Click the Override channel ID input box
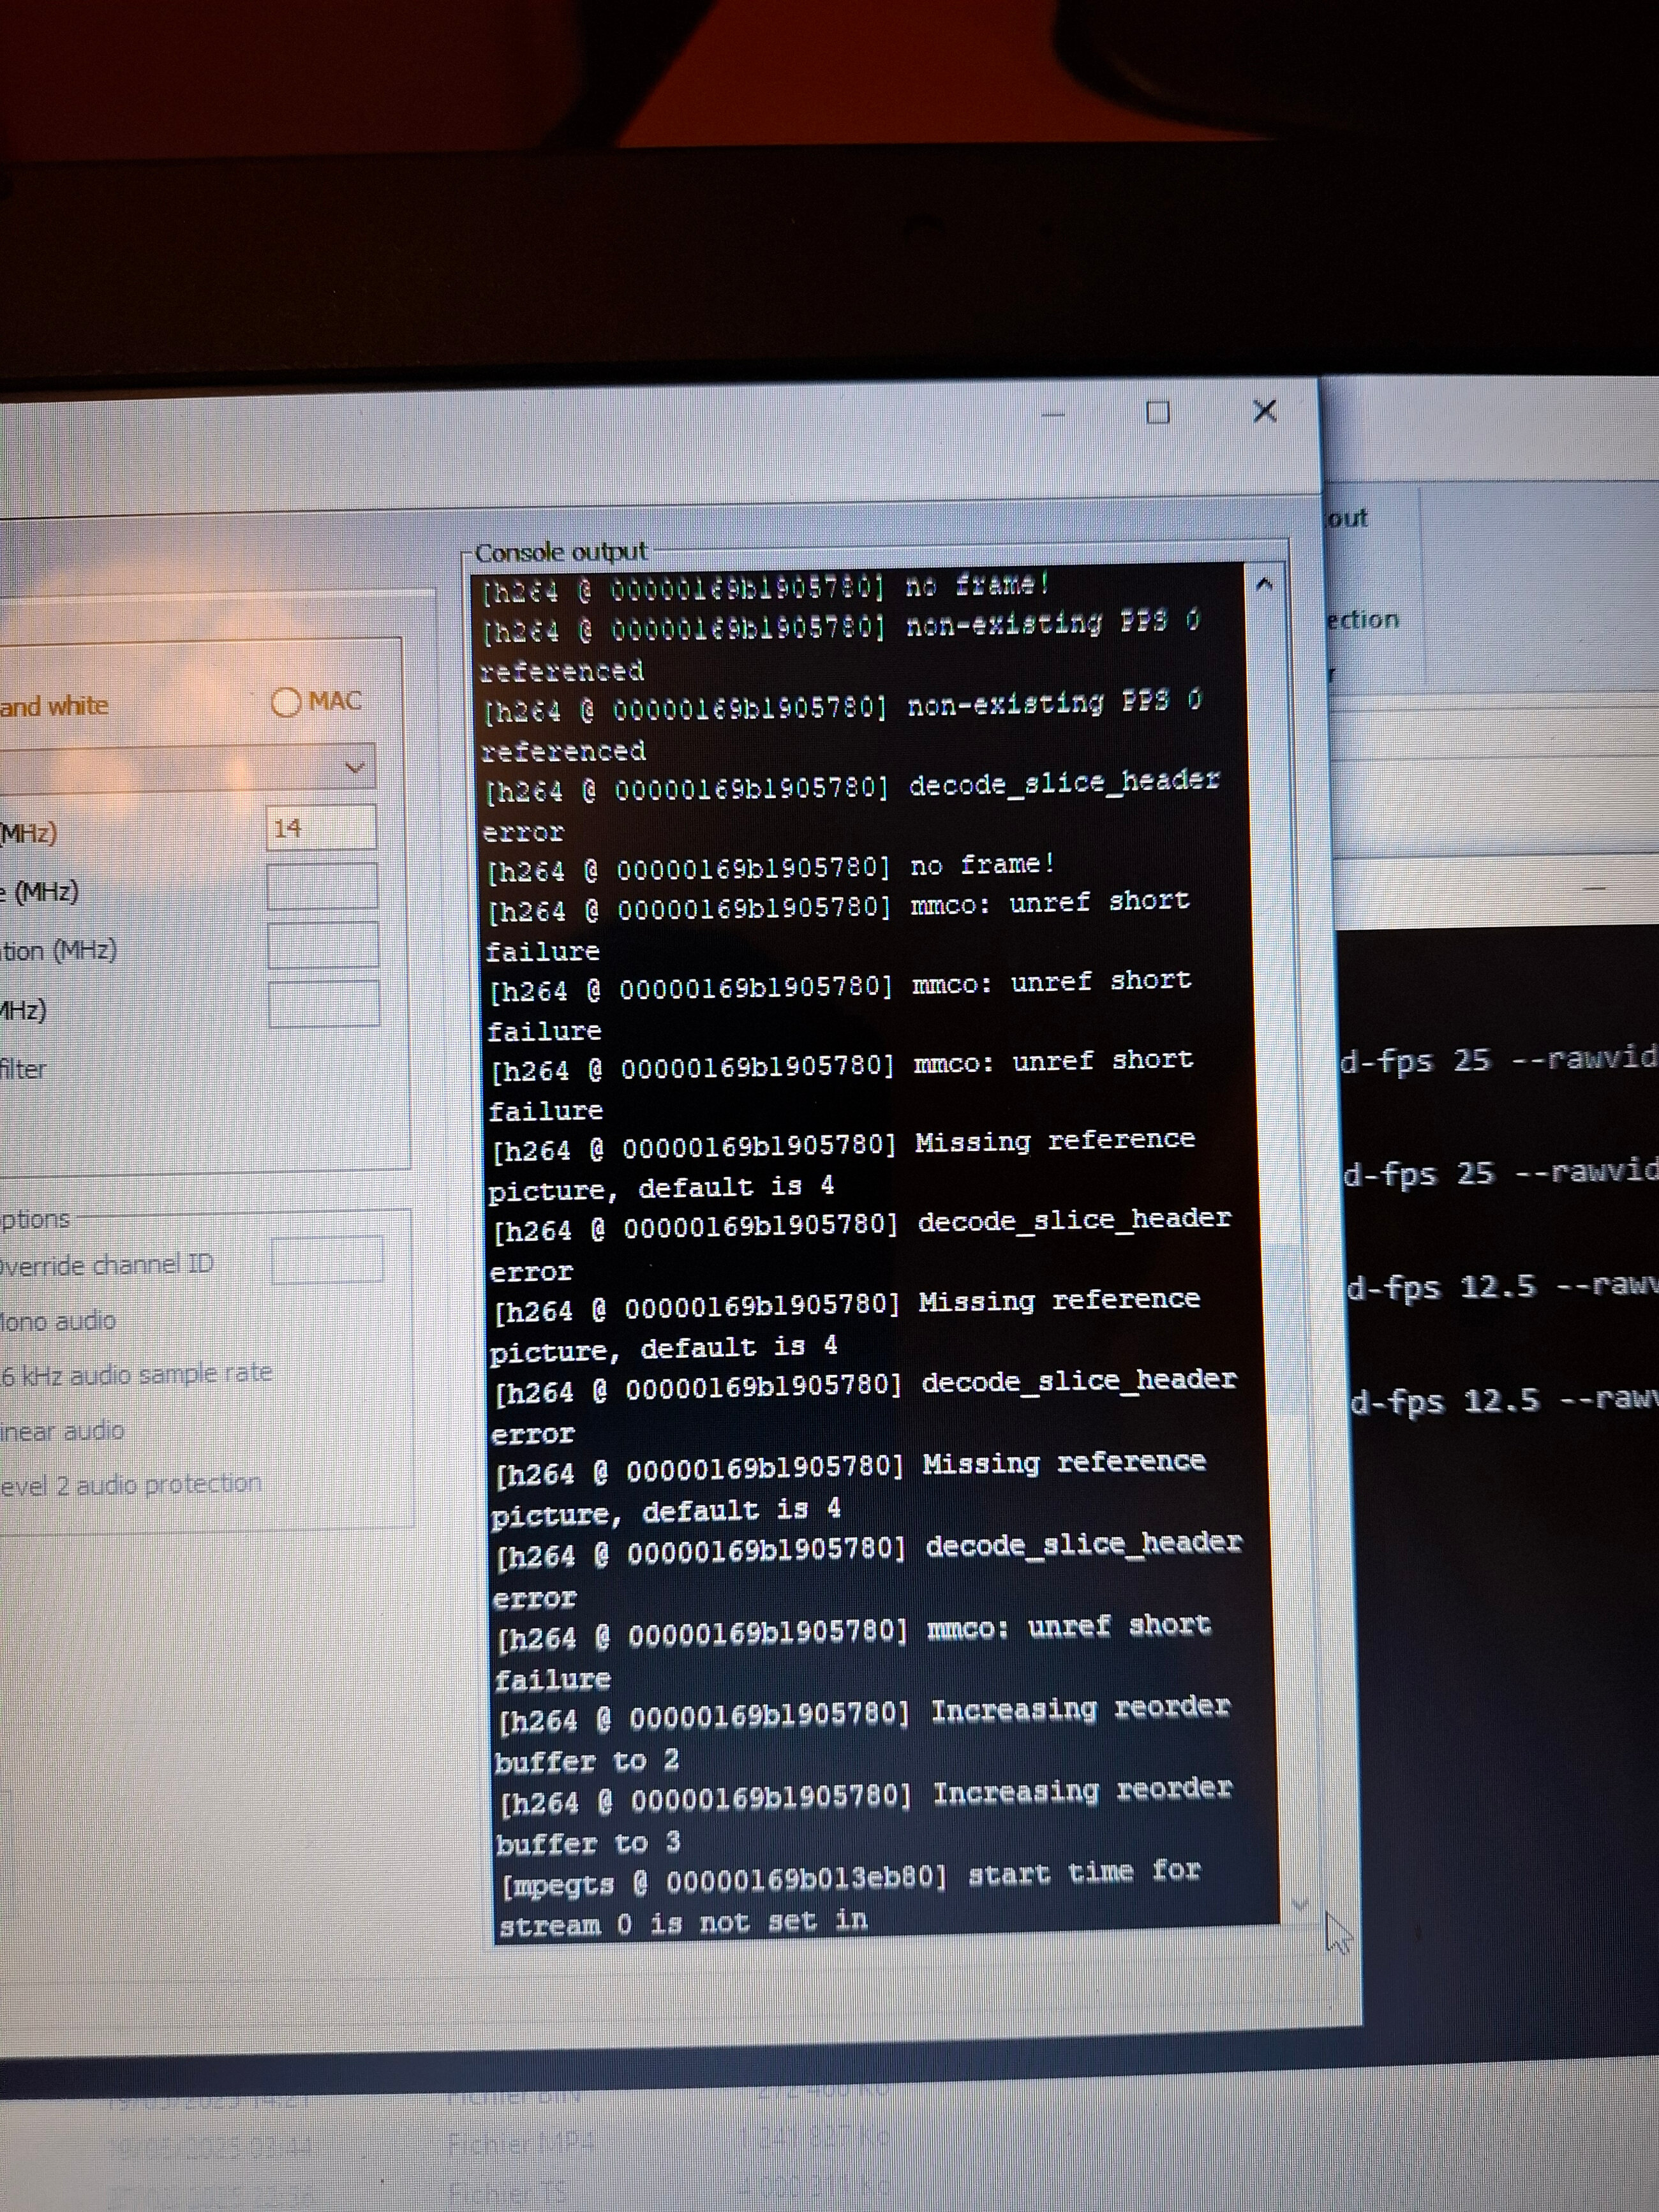This screenshot has height=2212, width=1659. tap(327, 1260)
